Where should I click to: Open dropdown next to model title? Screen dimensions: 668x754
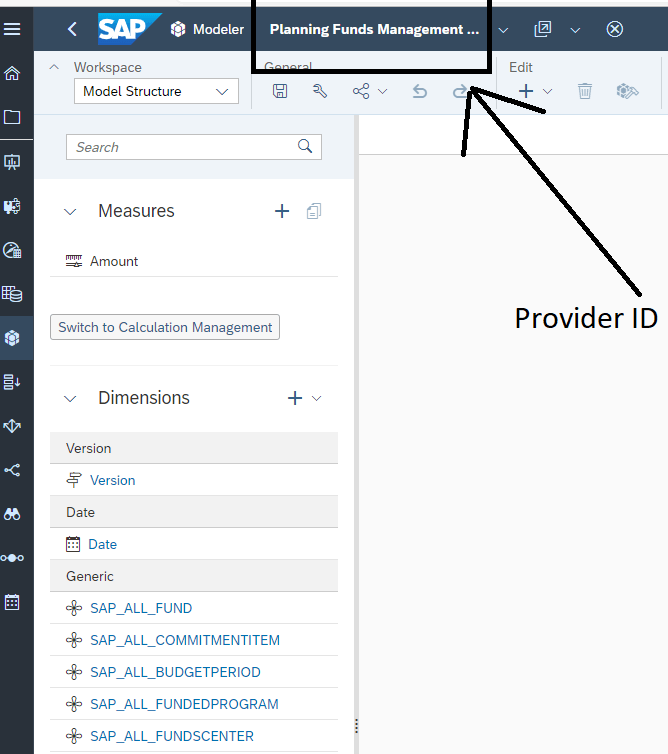[x=503, y=30]
